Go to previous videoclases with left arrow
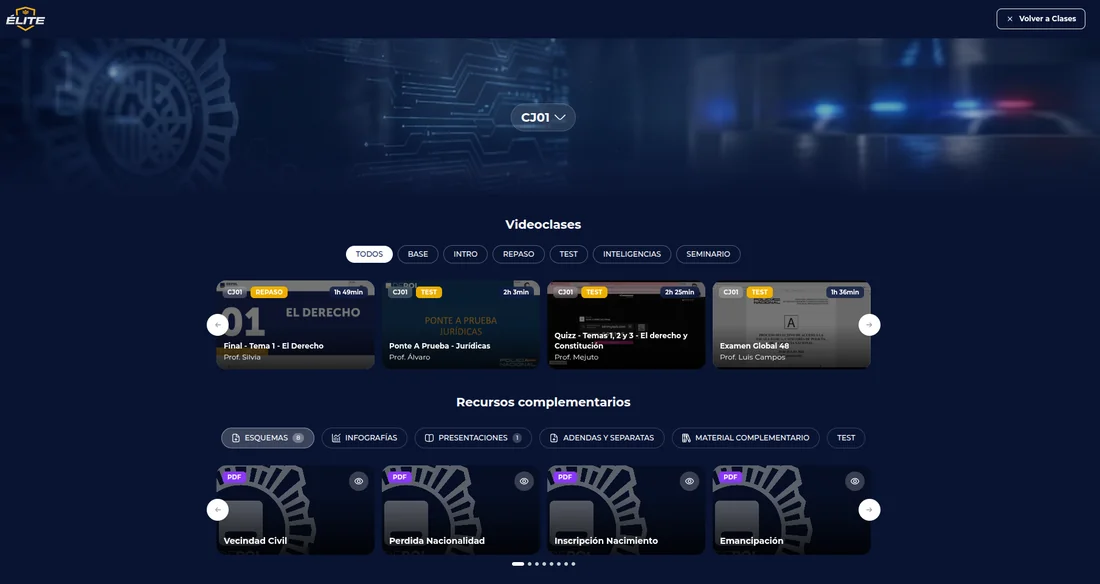The height and width of the screenshot is (584, 1100). point(217,325)
